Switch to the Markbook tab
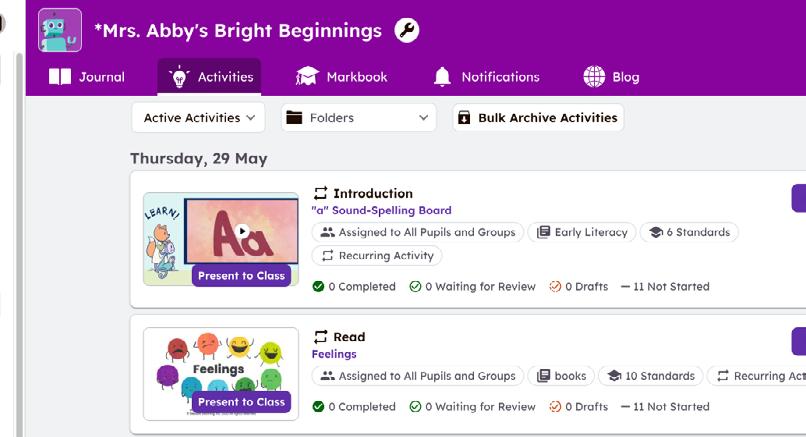This screenshot has height=437, width=806. tap(342, 77)
